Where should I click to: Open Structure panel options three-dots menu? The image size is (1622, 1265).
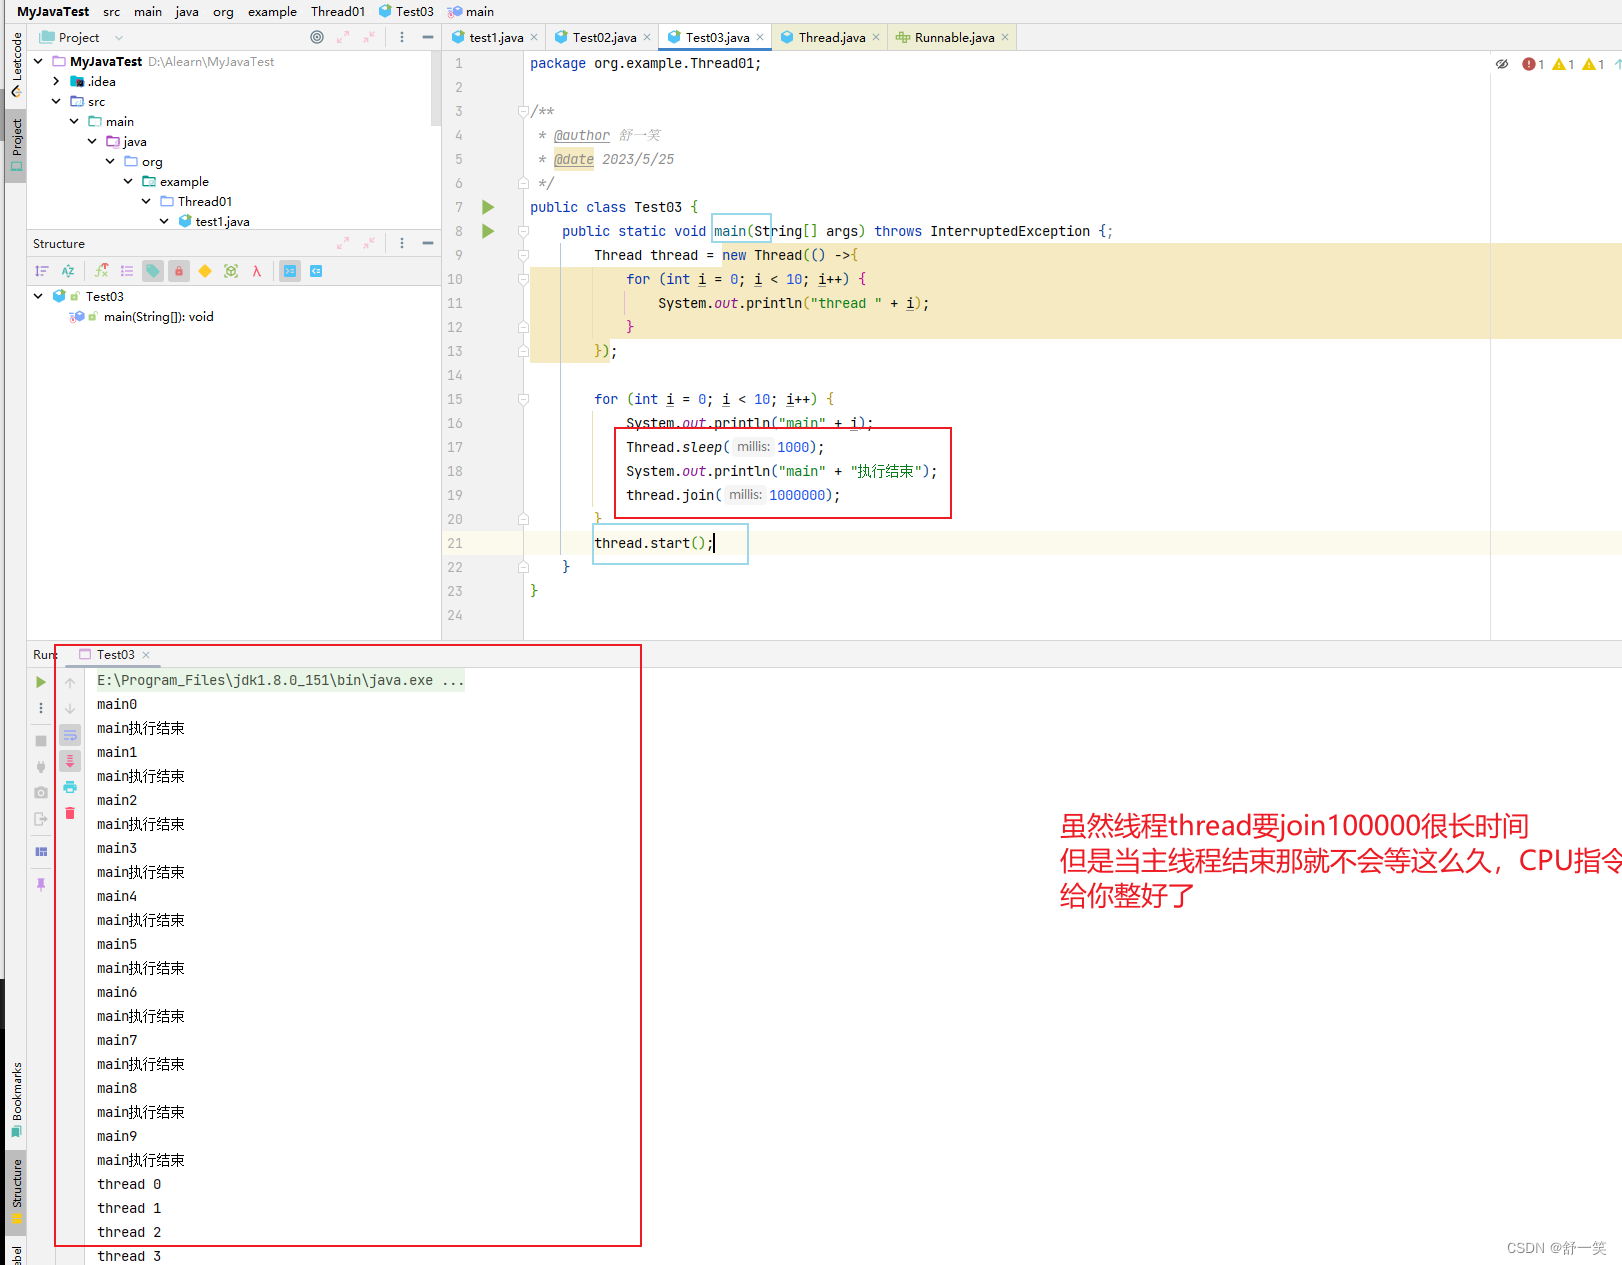(402, 243)
